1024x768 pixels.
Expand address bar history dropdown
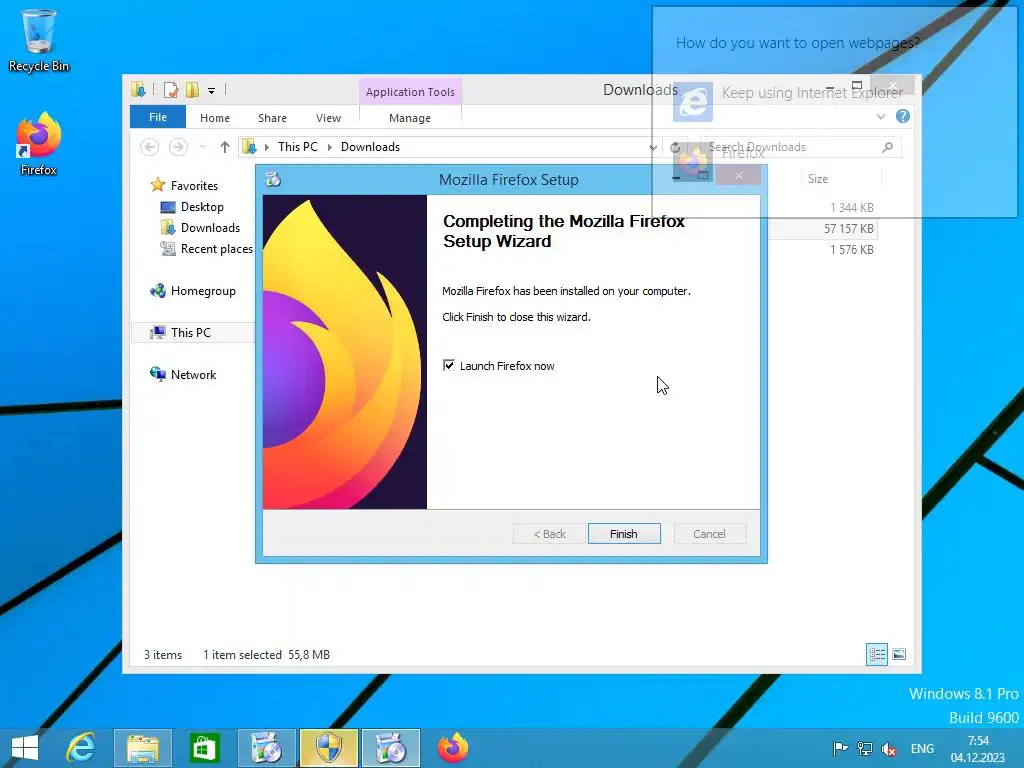tap(652, 147)
